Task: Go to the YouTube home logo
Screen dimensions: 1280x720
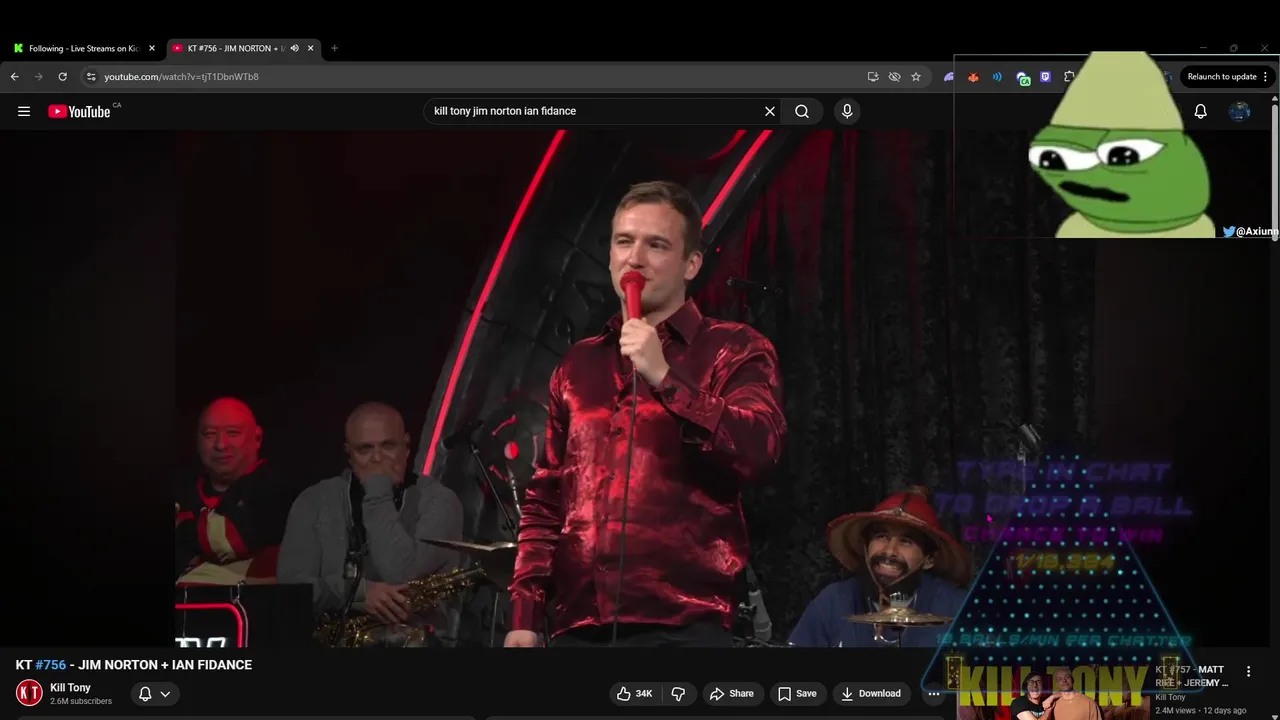Action: 79,111
